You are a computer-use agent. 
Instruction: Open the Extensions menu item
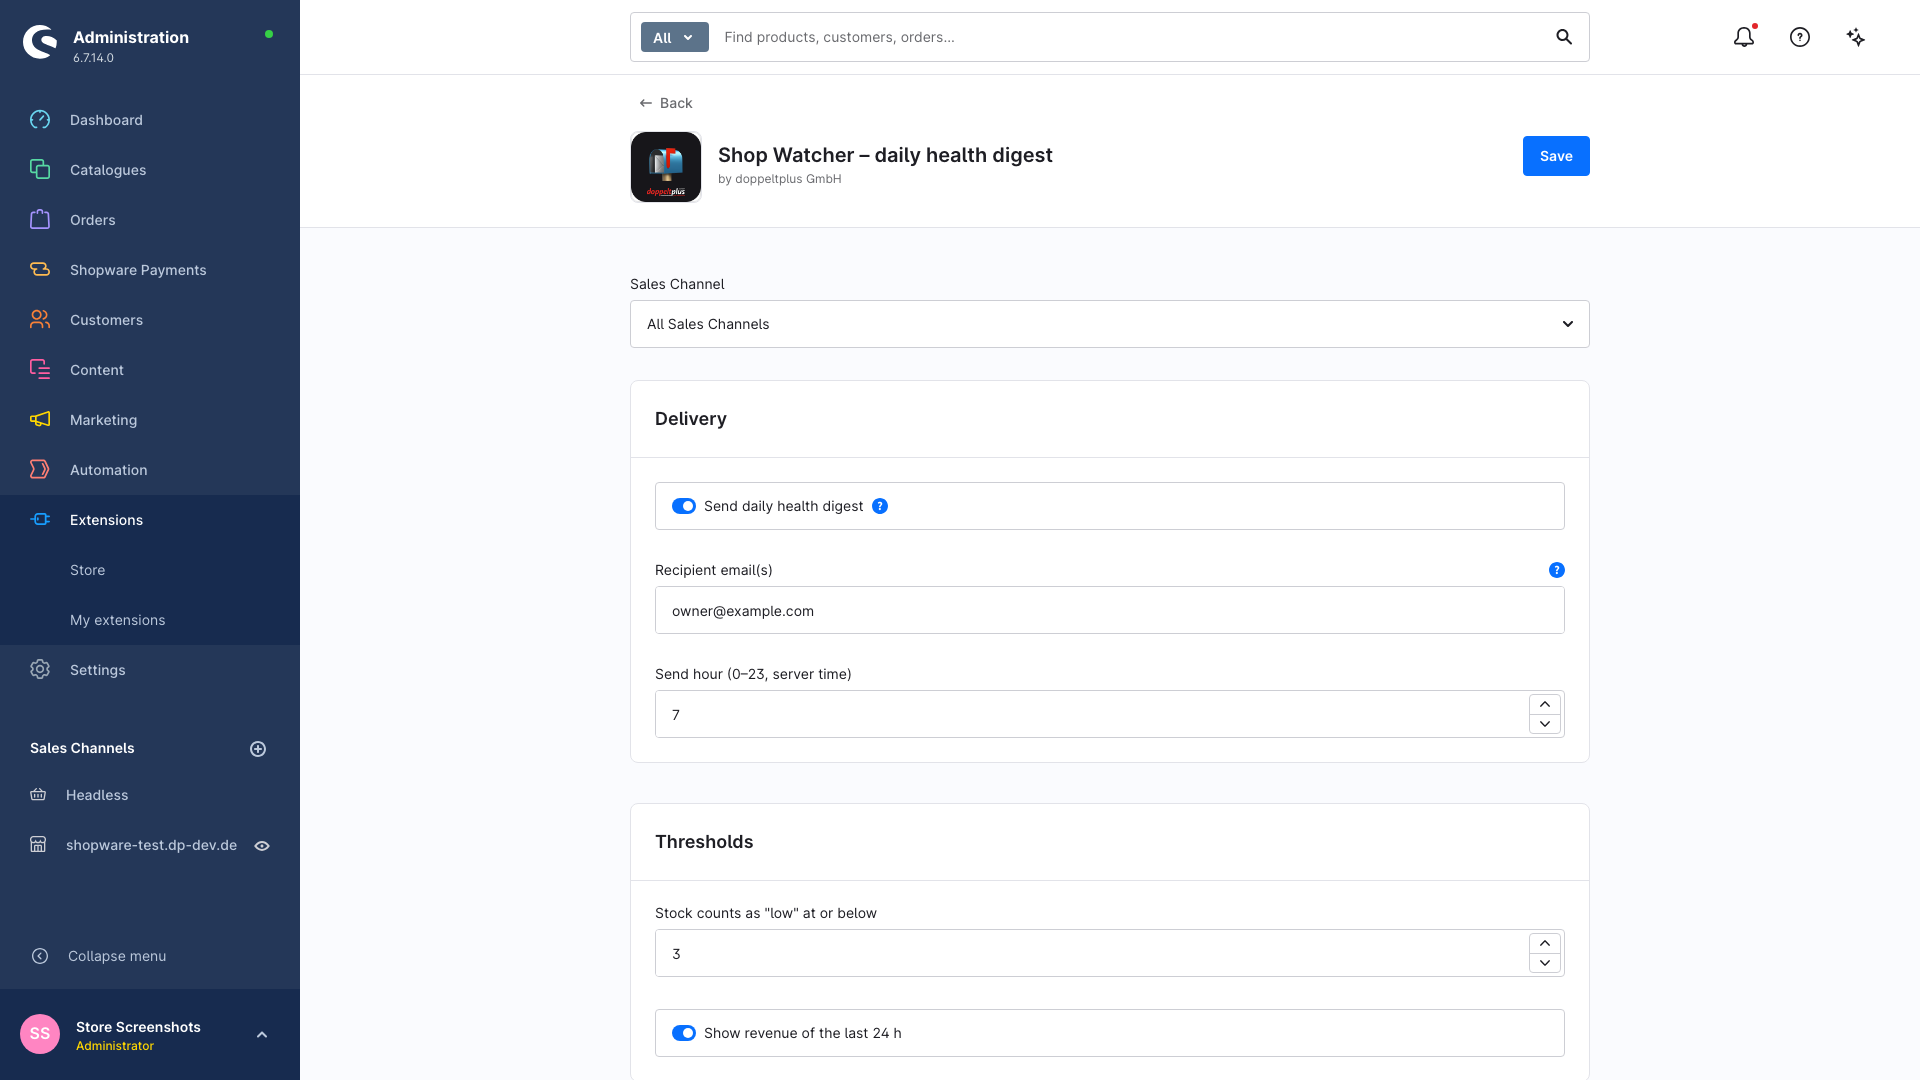click(x=150, y=520)
